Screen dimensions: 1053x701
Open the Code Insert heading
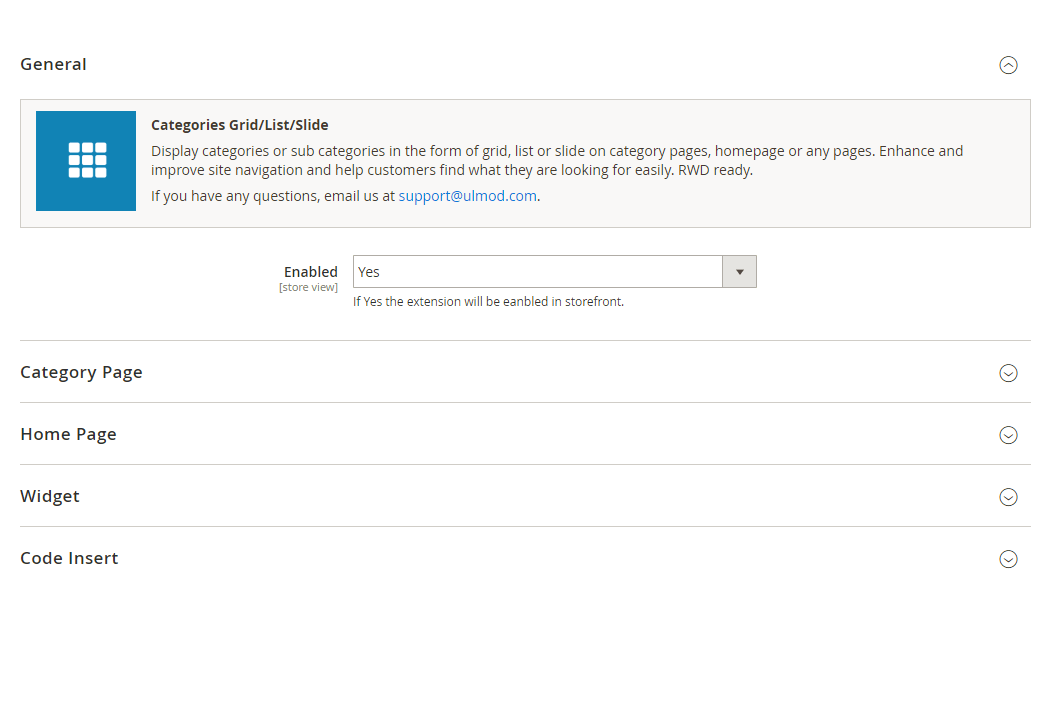point(69,558)
